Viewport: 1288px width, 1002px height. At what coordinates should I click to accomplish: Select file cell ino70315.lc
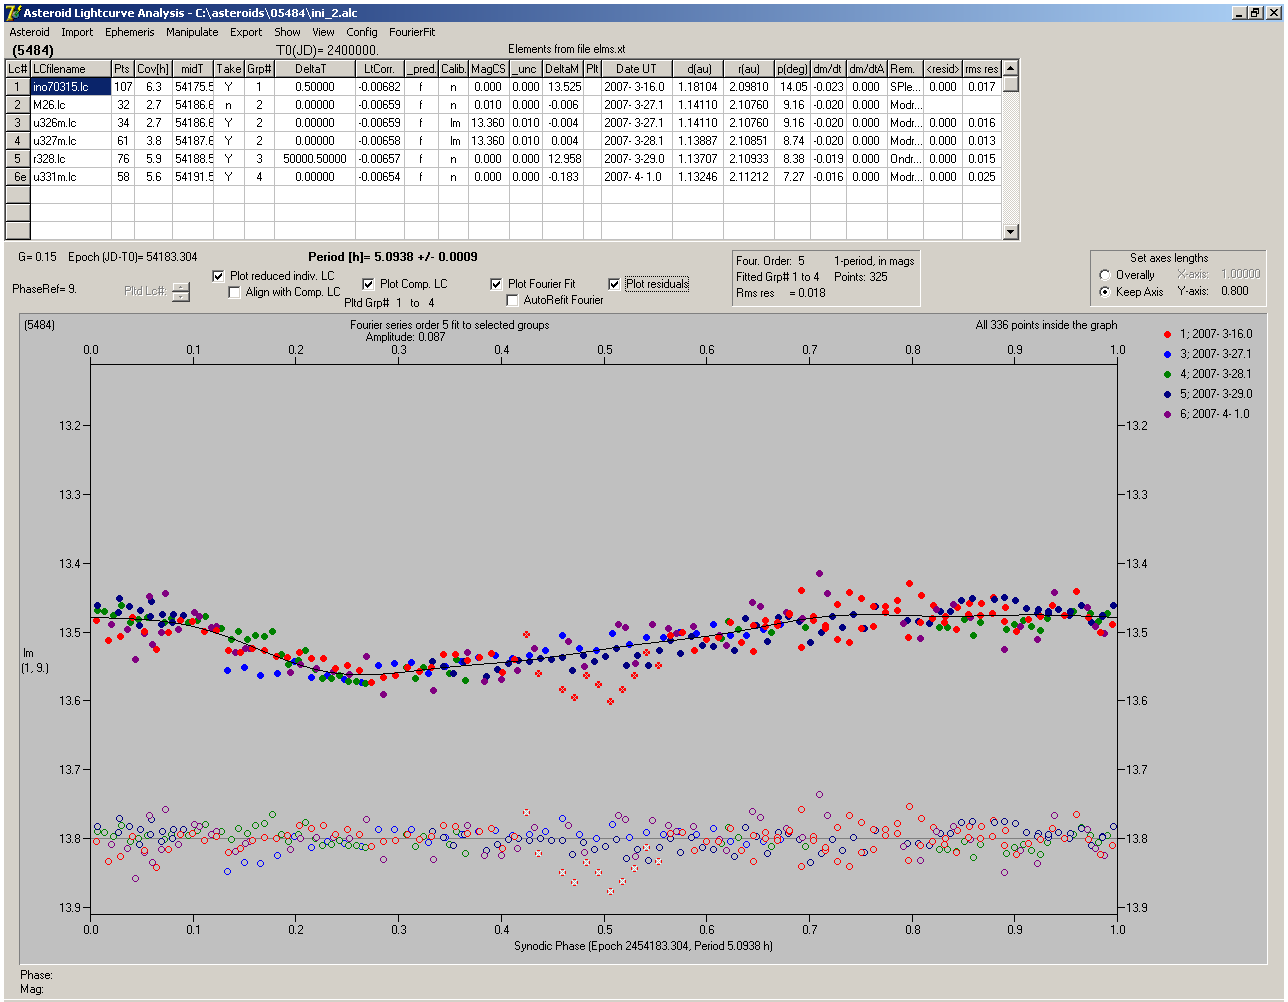click(70, 87)
